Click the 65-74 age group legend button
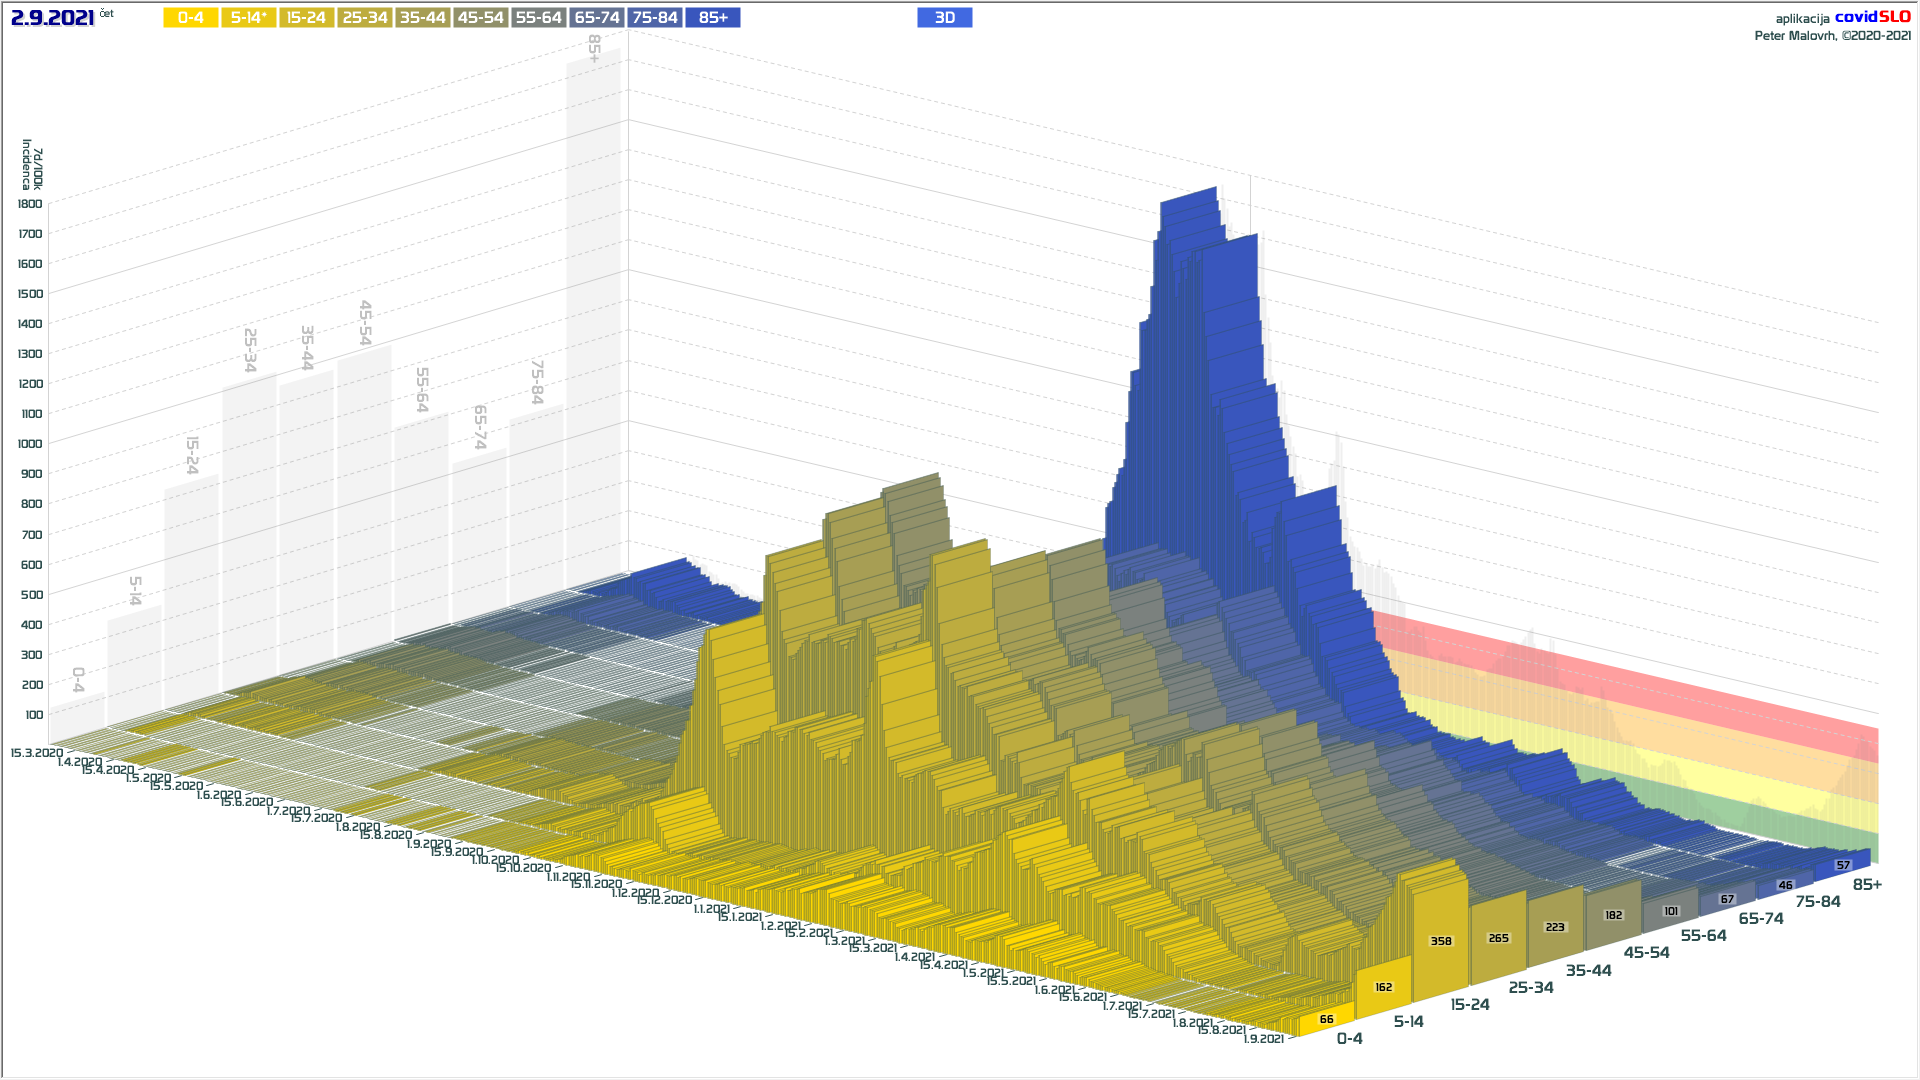 (597, 18)
